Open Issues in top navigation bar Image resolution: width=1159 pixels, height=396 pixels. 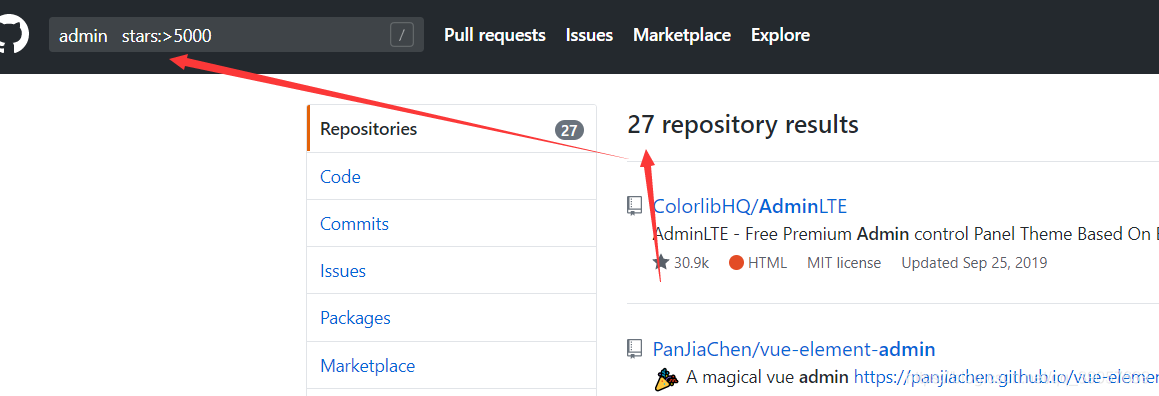coord(589,35)
